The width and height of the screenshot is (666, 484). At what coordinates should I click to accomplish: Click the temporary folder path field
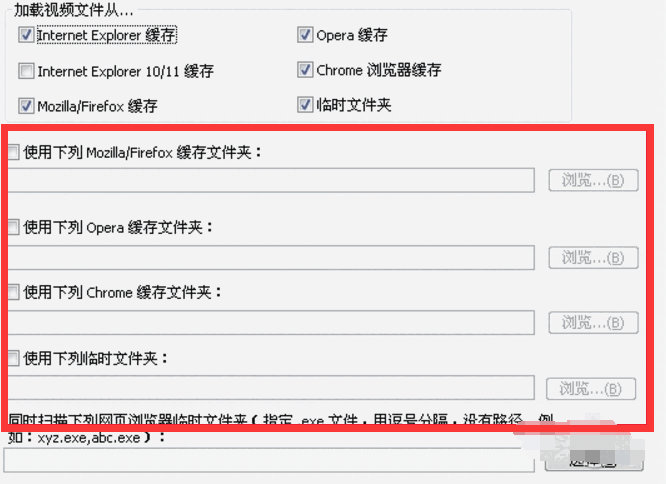click(271, 388)
